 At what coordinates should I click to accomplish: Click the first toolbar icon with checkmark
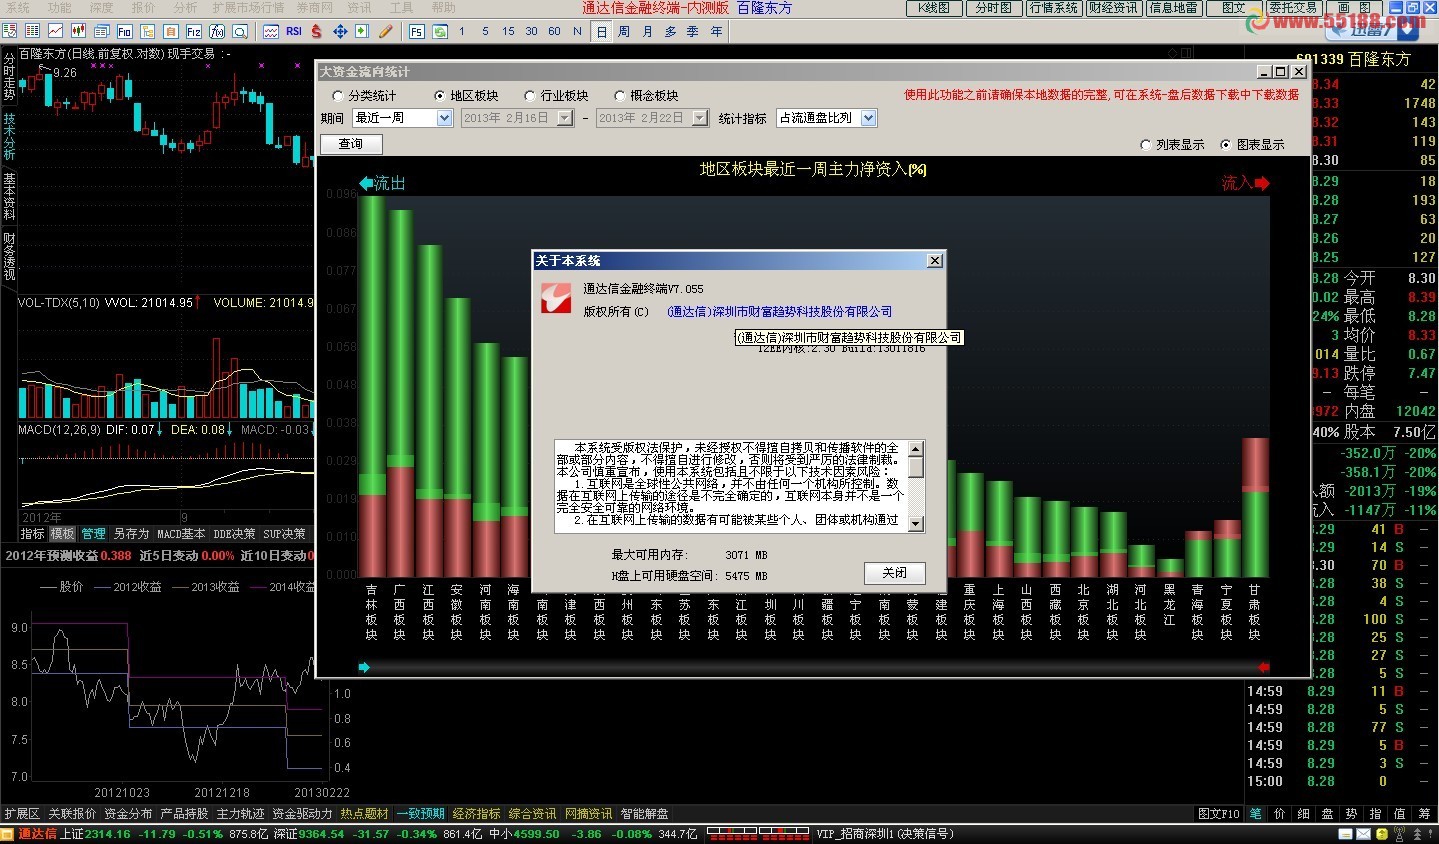(9, 31)
